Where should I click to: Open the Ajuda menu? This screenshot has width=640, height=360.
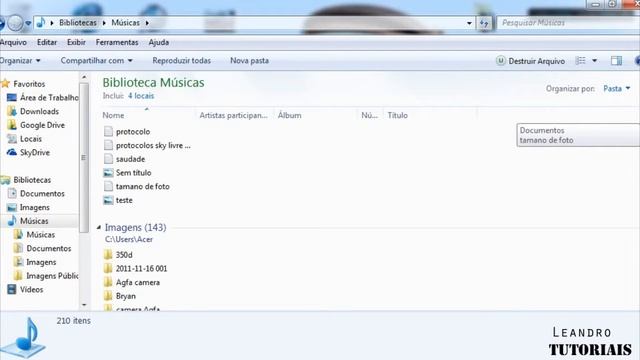[x=159, y=42]
